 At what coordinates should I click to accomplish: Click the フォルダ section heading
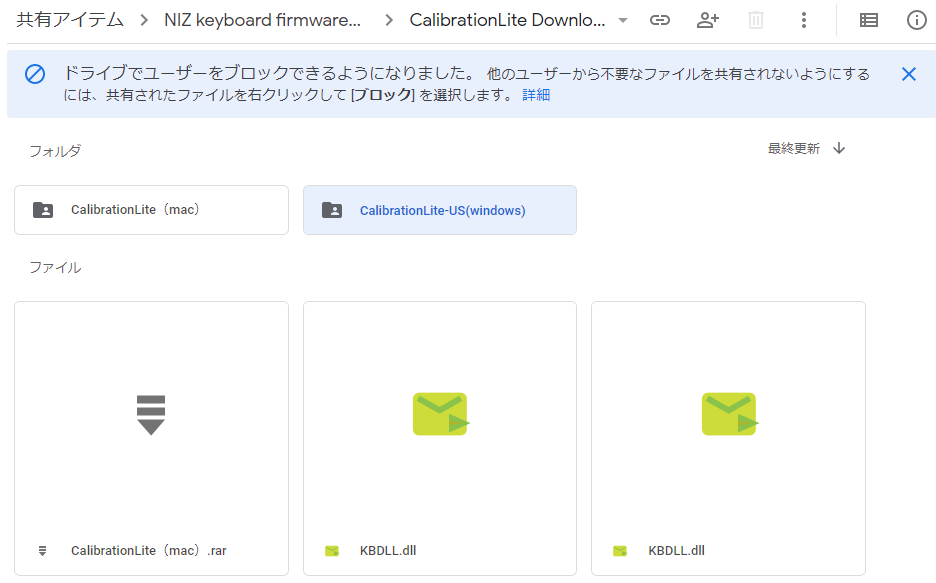(x=56, y=151)
